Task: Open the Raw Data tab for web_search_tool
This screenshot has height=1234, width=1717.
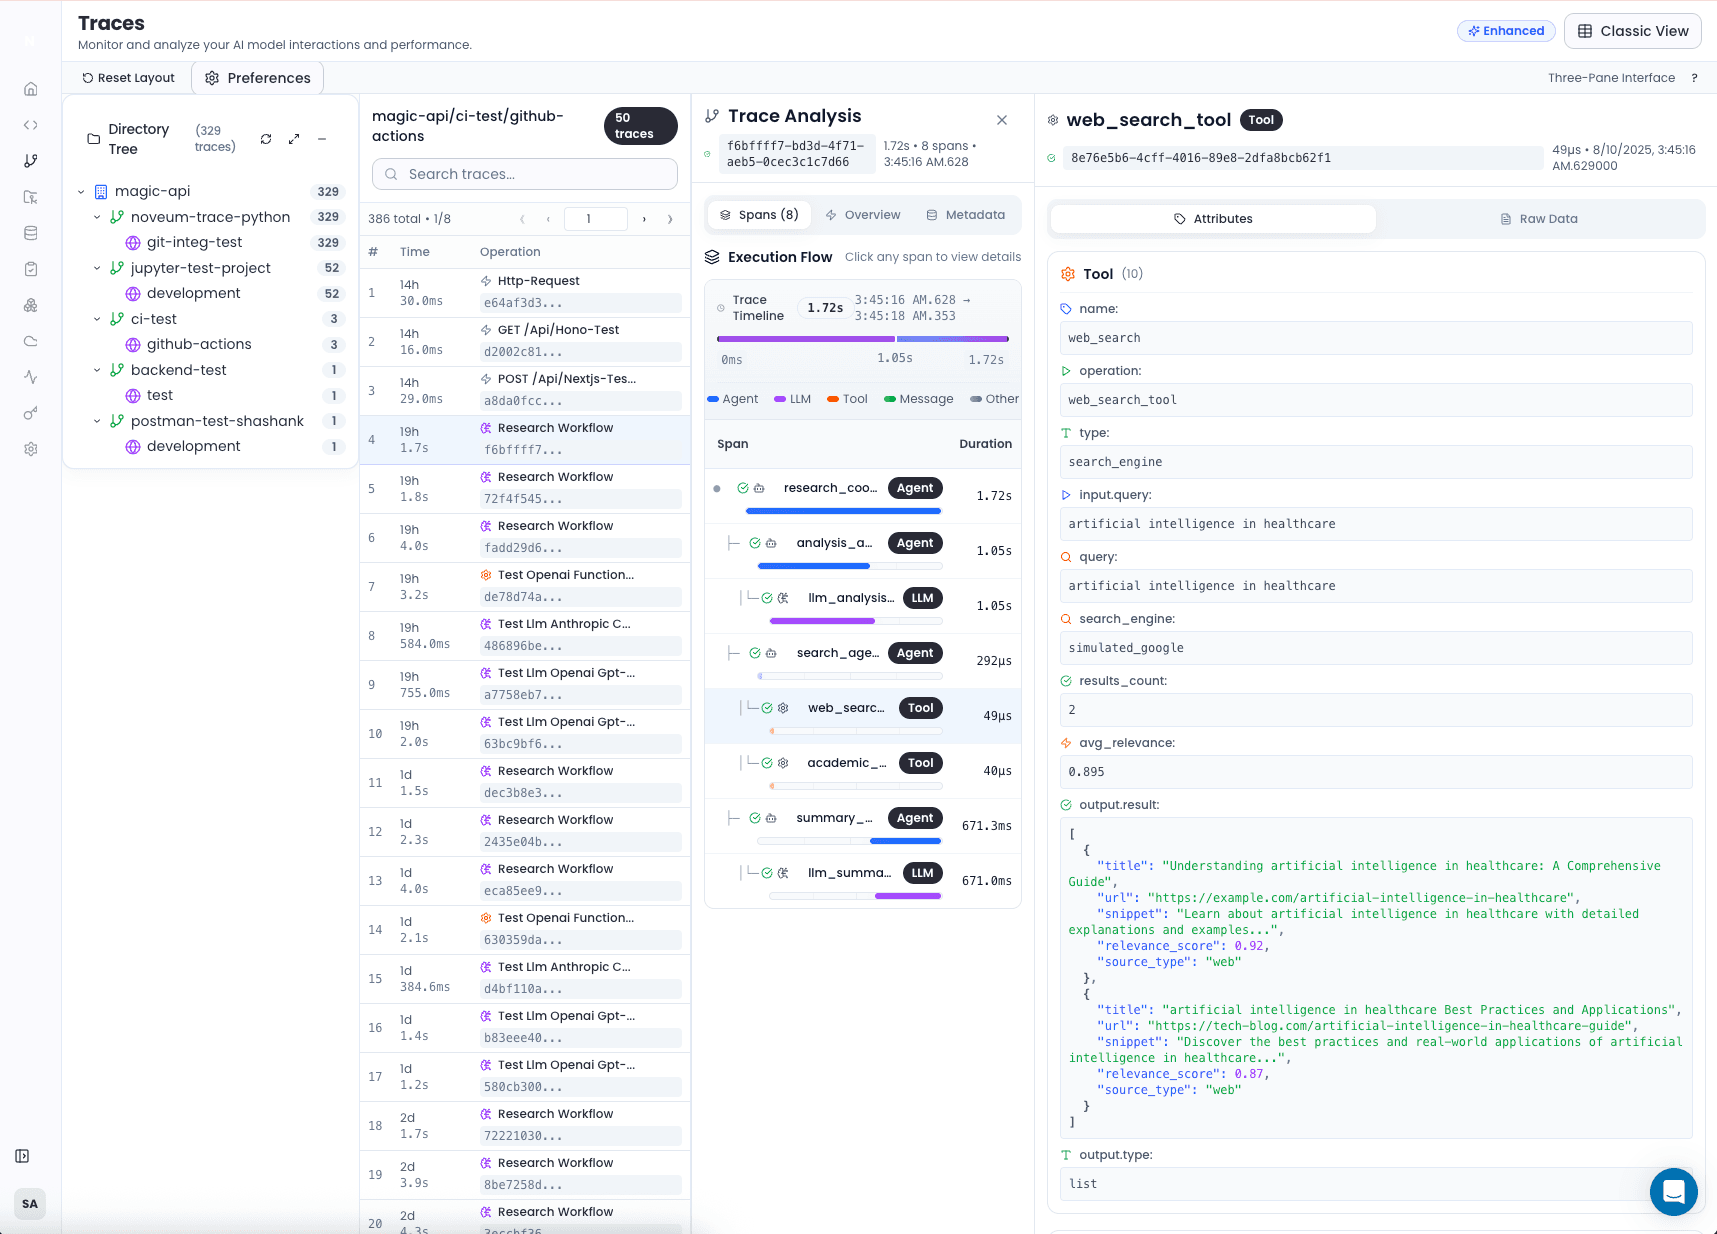Action: [1540, 218]
